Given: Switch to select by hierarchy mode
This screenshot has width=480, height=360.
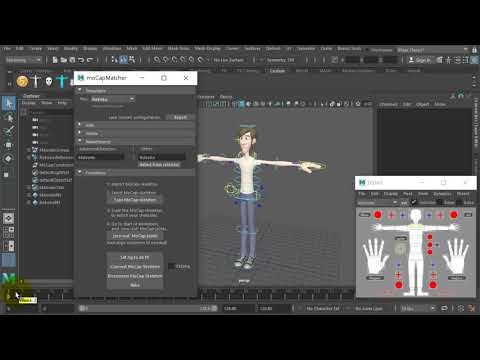Looking at the screenshot, I should tap(114, 60).
